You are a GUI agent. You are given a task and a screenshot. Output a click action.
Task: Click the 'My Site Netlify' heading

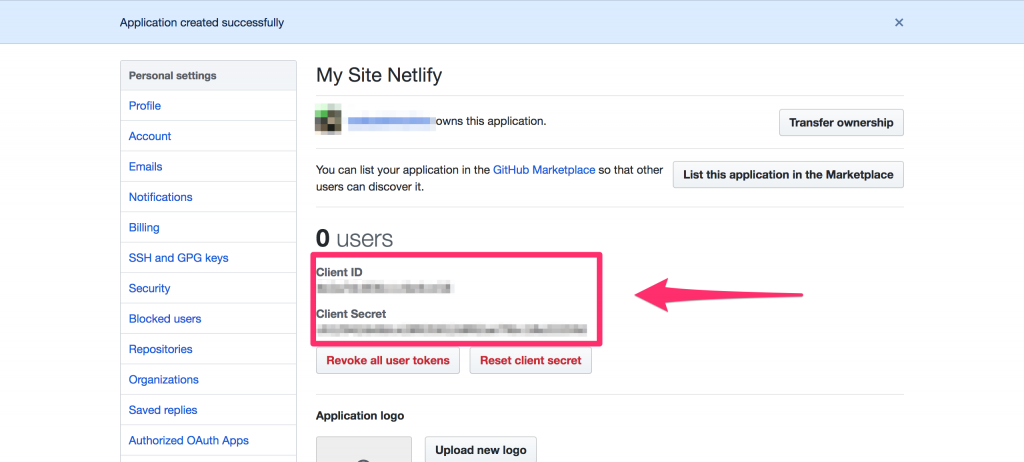pyautogui.click(x=379, y=75)
